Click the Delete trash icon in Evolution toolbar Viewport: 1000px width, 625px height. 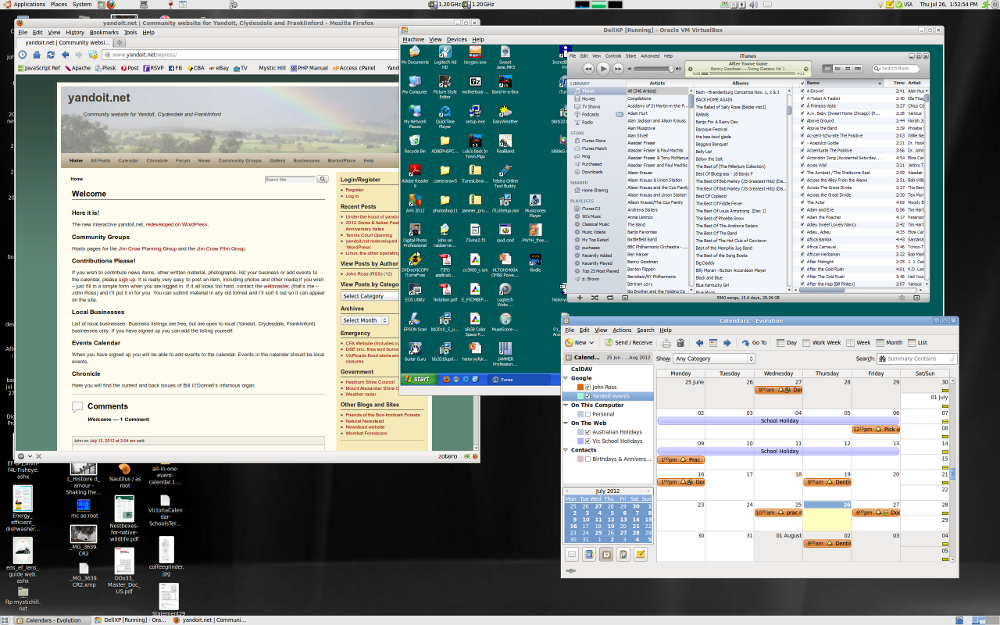point(680,342)
